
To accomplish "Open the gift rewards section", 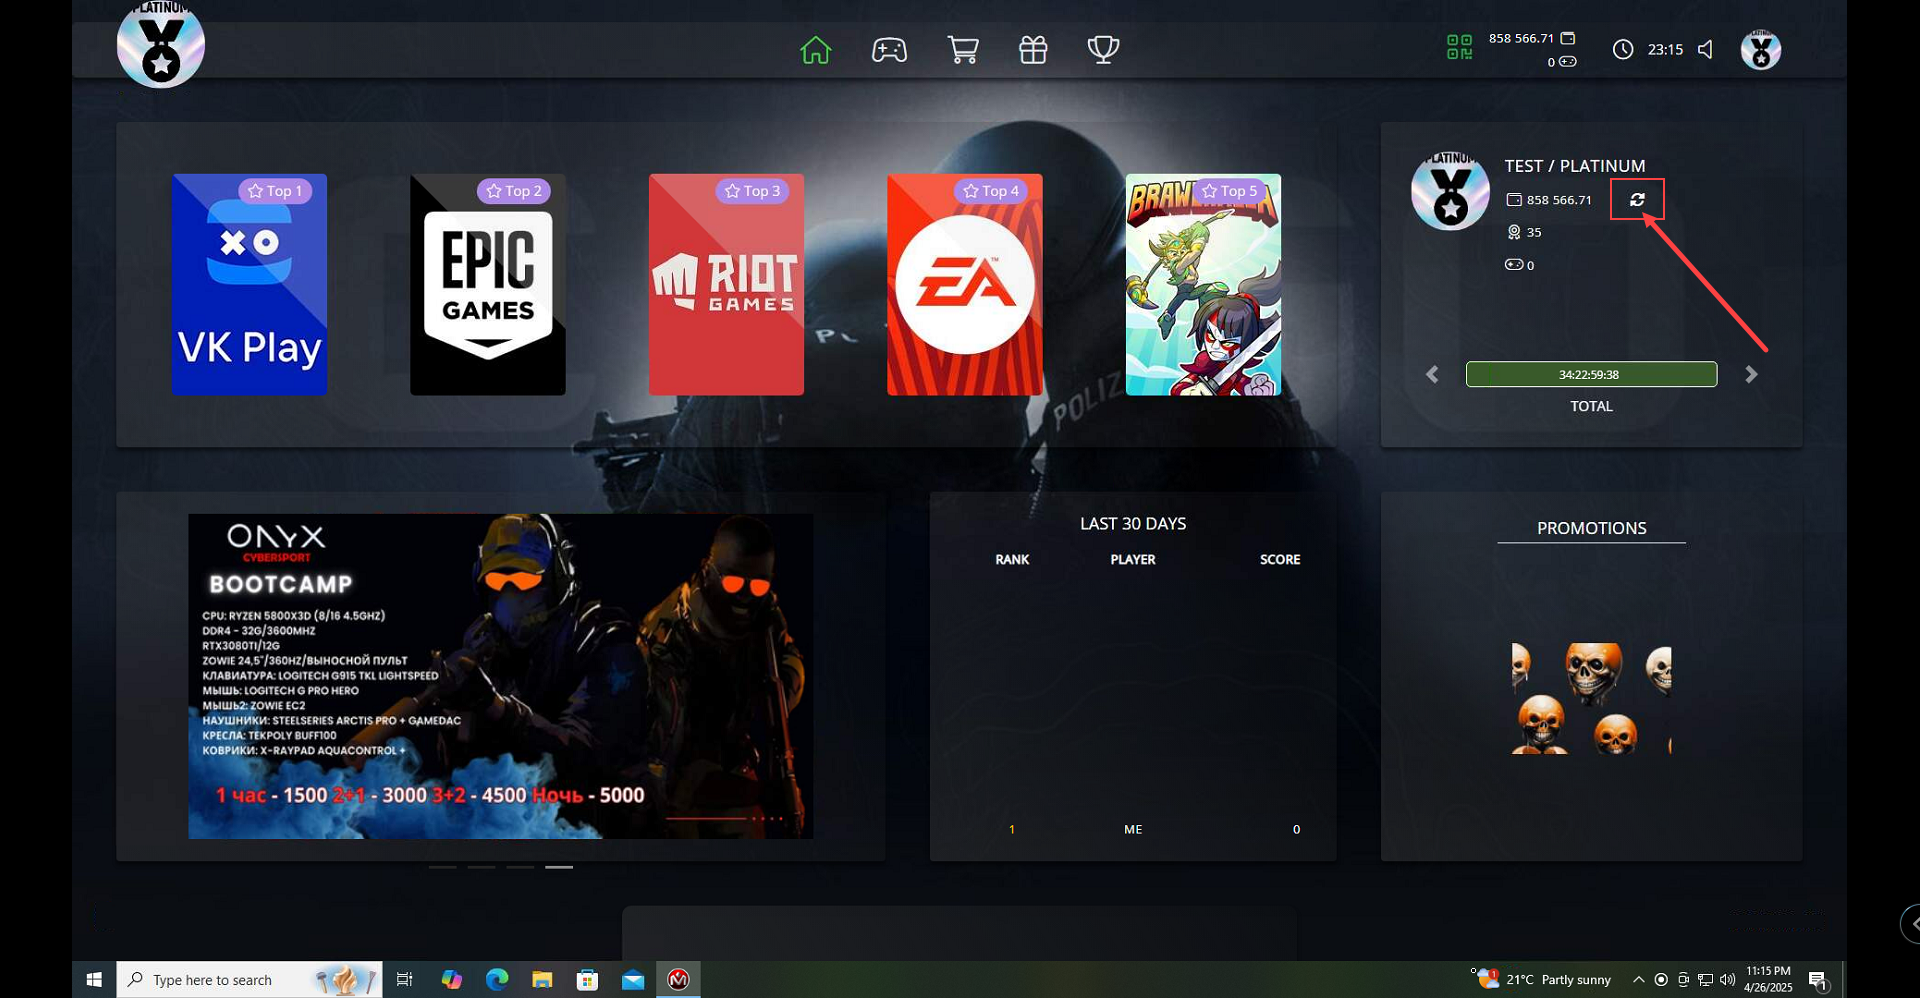I will [x=1033, y=50].
